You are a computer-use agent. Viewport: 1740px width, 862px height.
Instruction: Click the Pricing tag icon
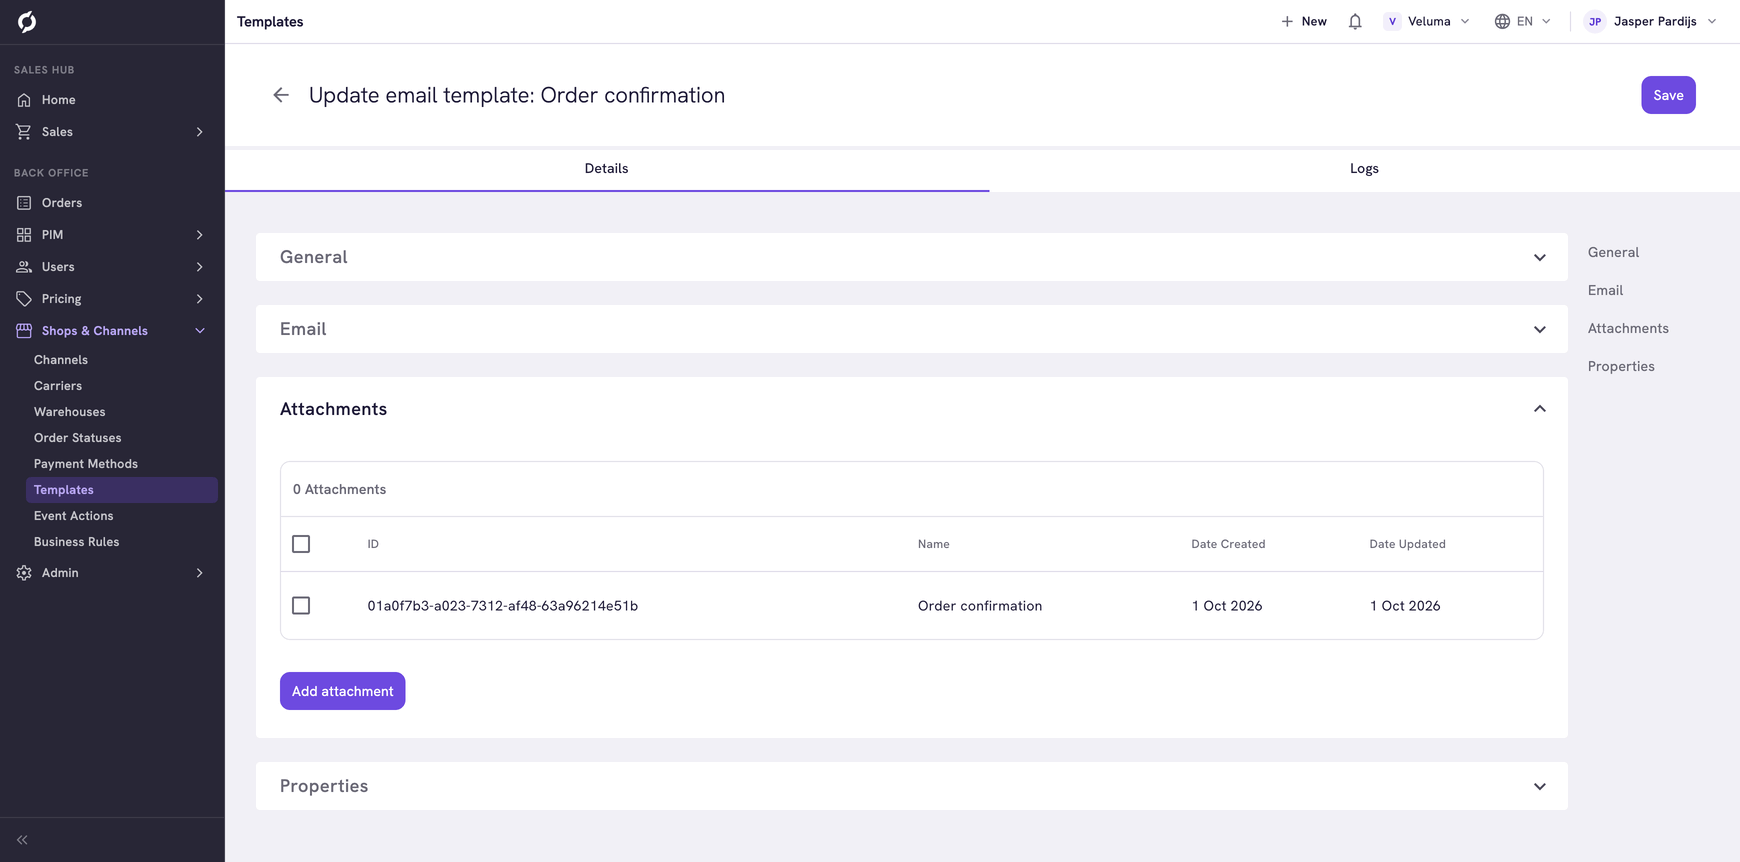tap(24, 299)
